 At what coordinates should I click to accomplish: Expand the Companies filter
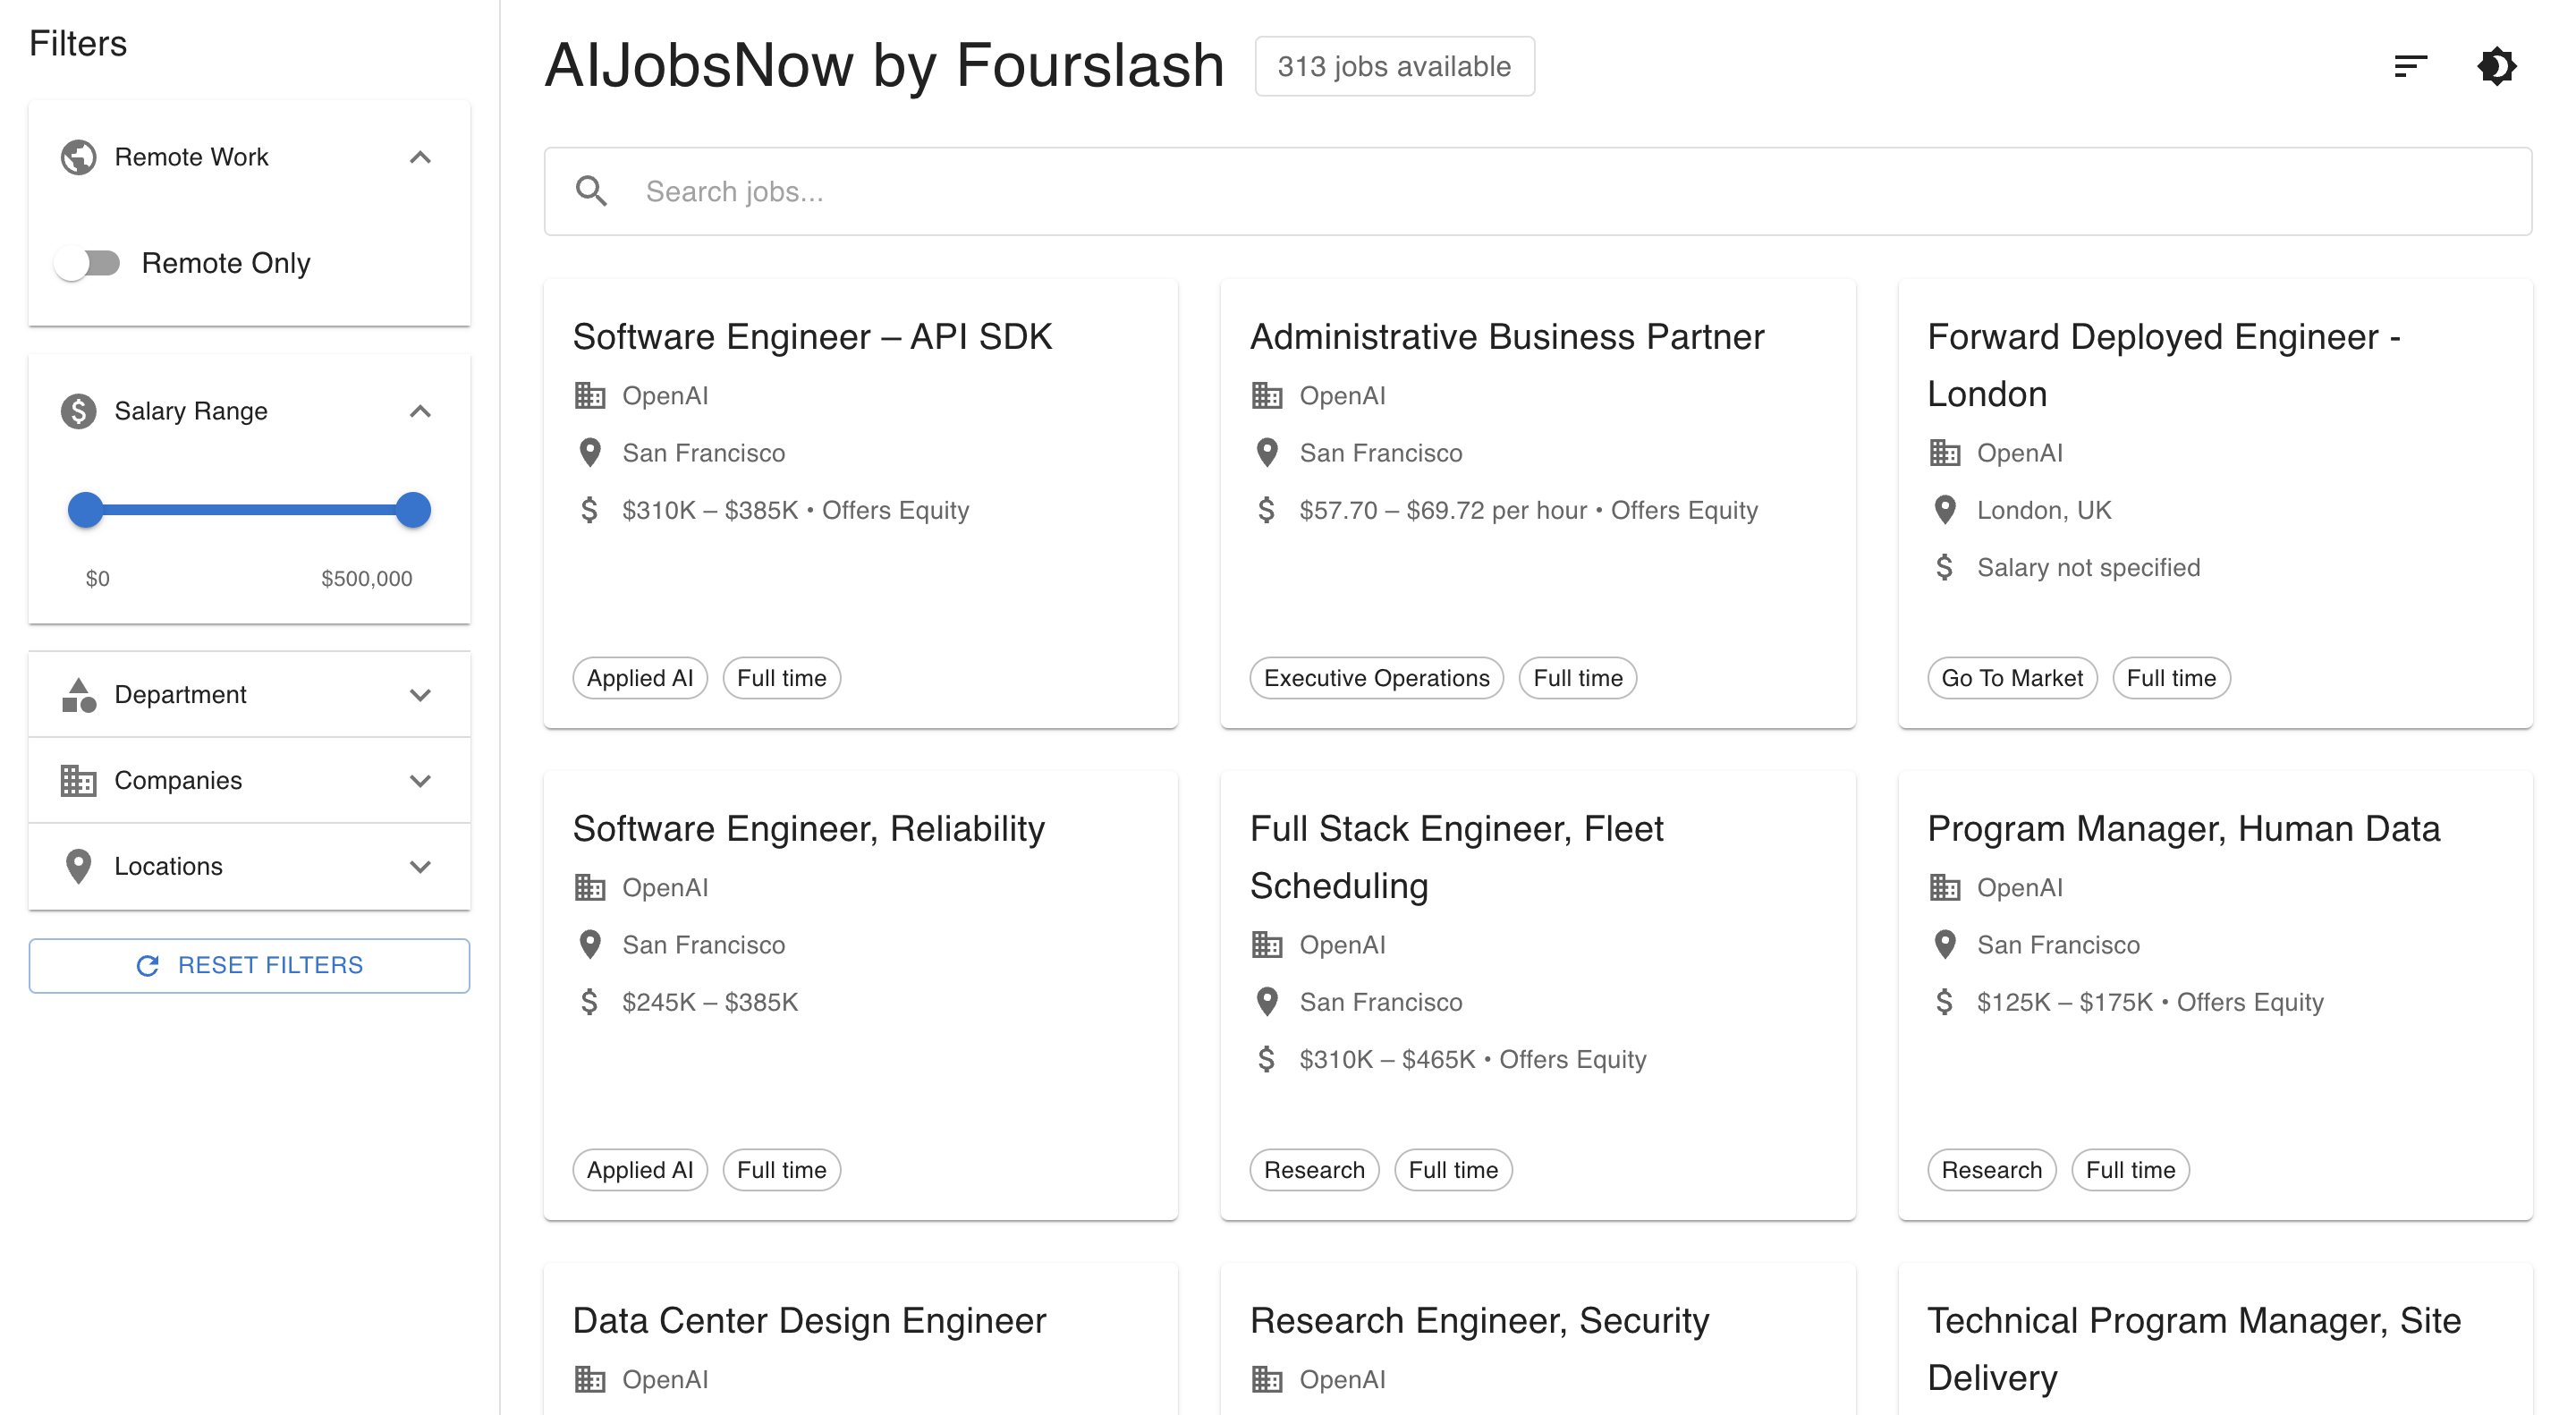pos(420,780)
